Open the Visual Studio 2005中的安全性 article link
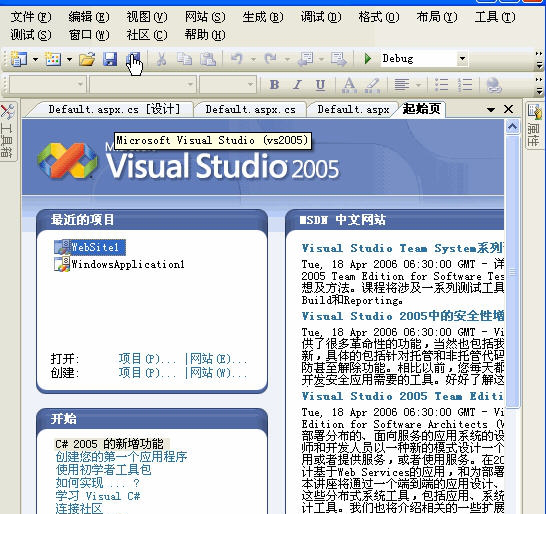 click(403, 316)
